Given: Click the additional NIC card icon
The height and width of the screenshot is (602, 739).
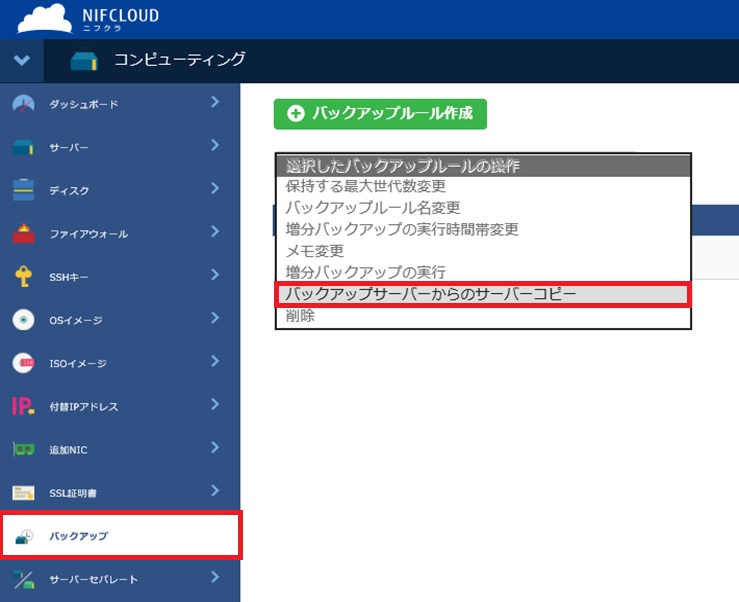Looking at the screenshot, I should point(23,449).
